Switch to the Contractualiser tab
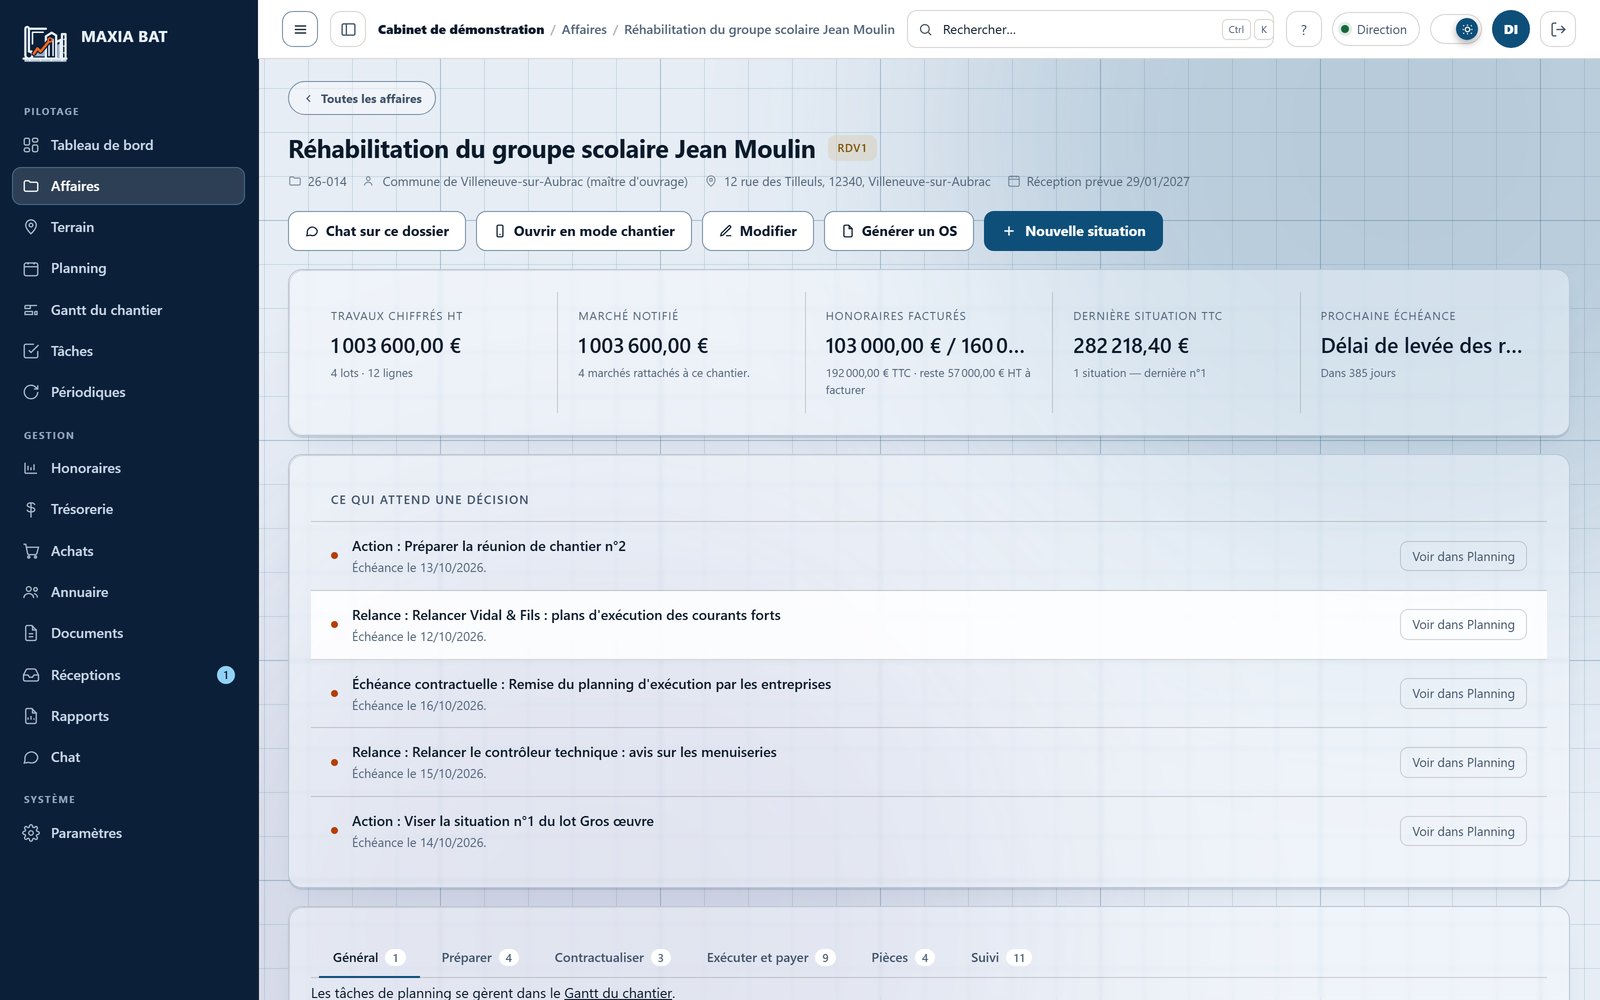This screenshot has height=1000, width=1600. 611,957
